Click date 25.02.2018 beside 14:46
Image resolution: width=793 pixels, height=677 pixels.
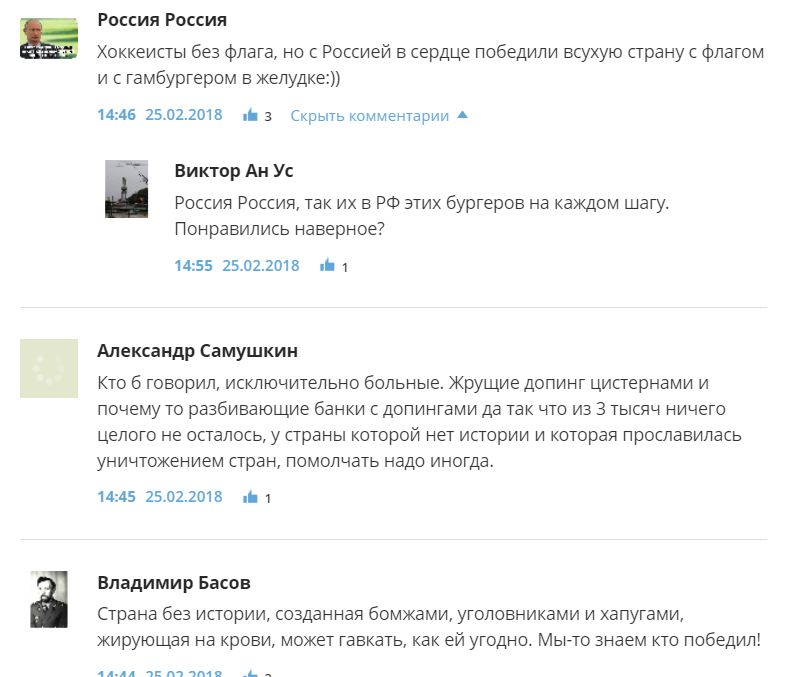pyautogui.click(x=184, y=115)
